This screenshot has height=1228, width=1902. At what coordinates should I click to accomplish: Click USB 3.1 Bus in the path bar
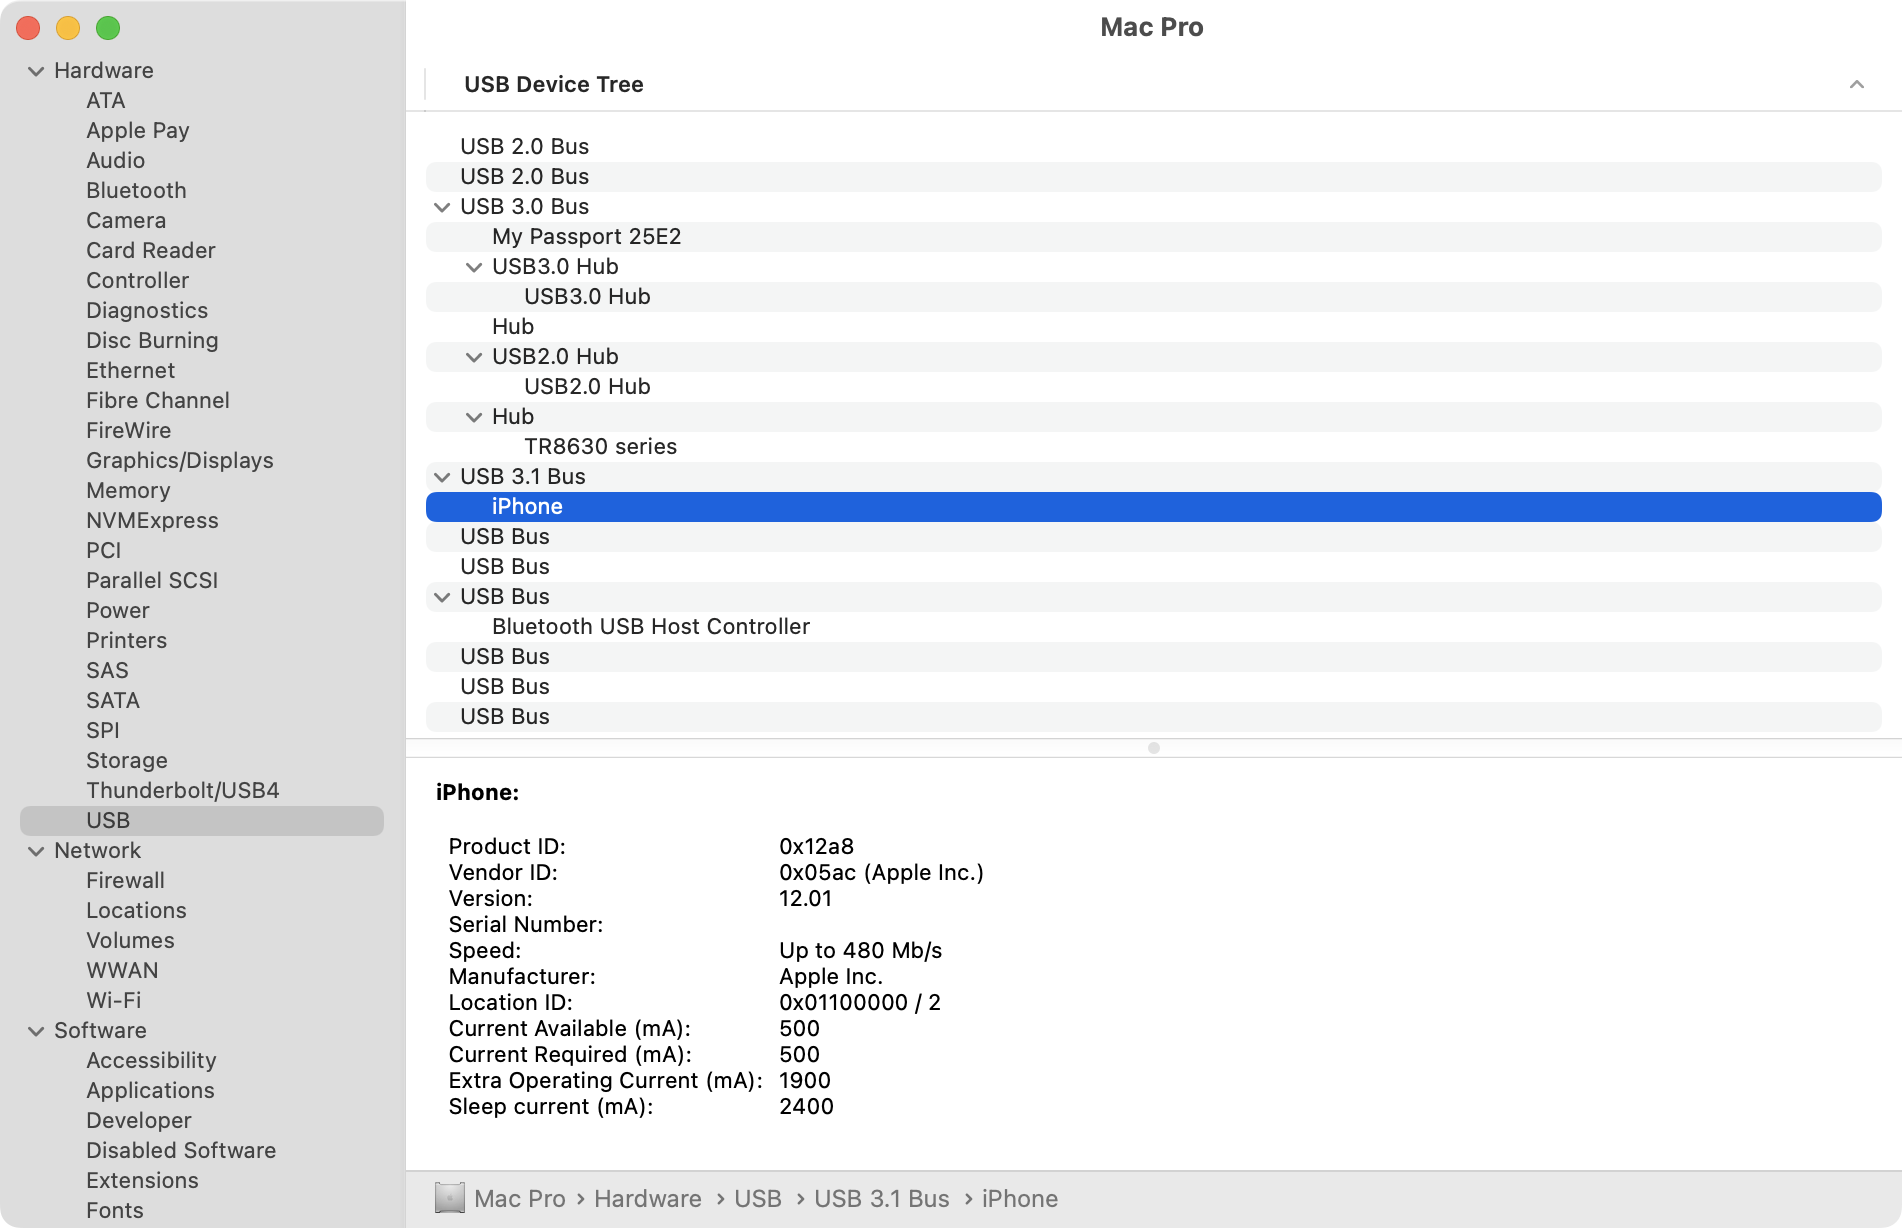coord(882,1199)
